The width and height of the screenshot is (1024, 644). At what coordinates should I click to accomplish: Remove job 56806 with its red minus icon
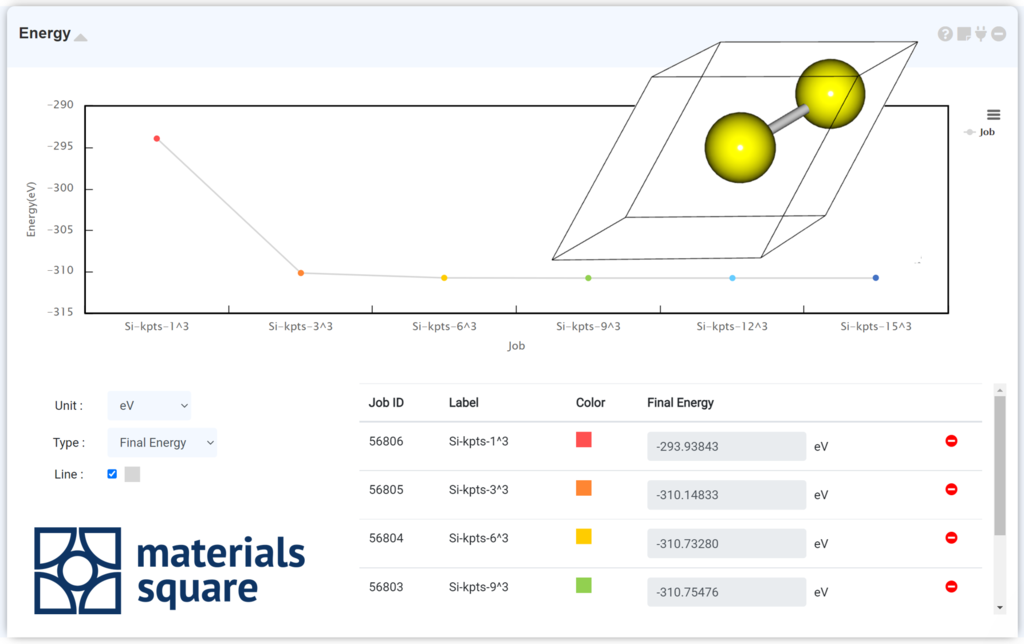click(952, 440)
